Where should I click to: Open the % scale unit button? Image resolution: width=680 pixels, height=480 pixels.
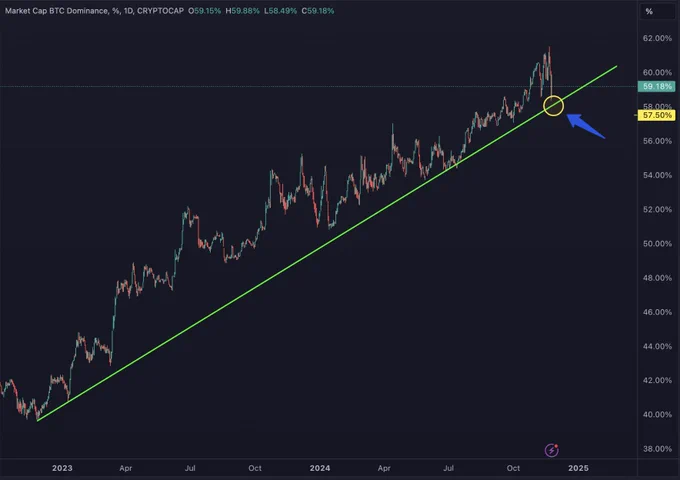pos(657,11)
